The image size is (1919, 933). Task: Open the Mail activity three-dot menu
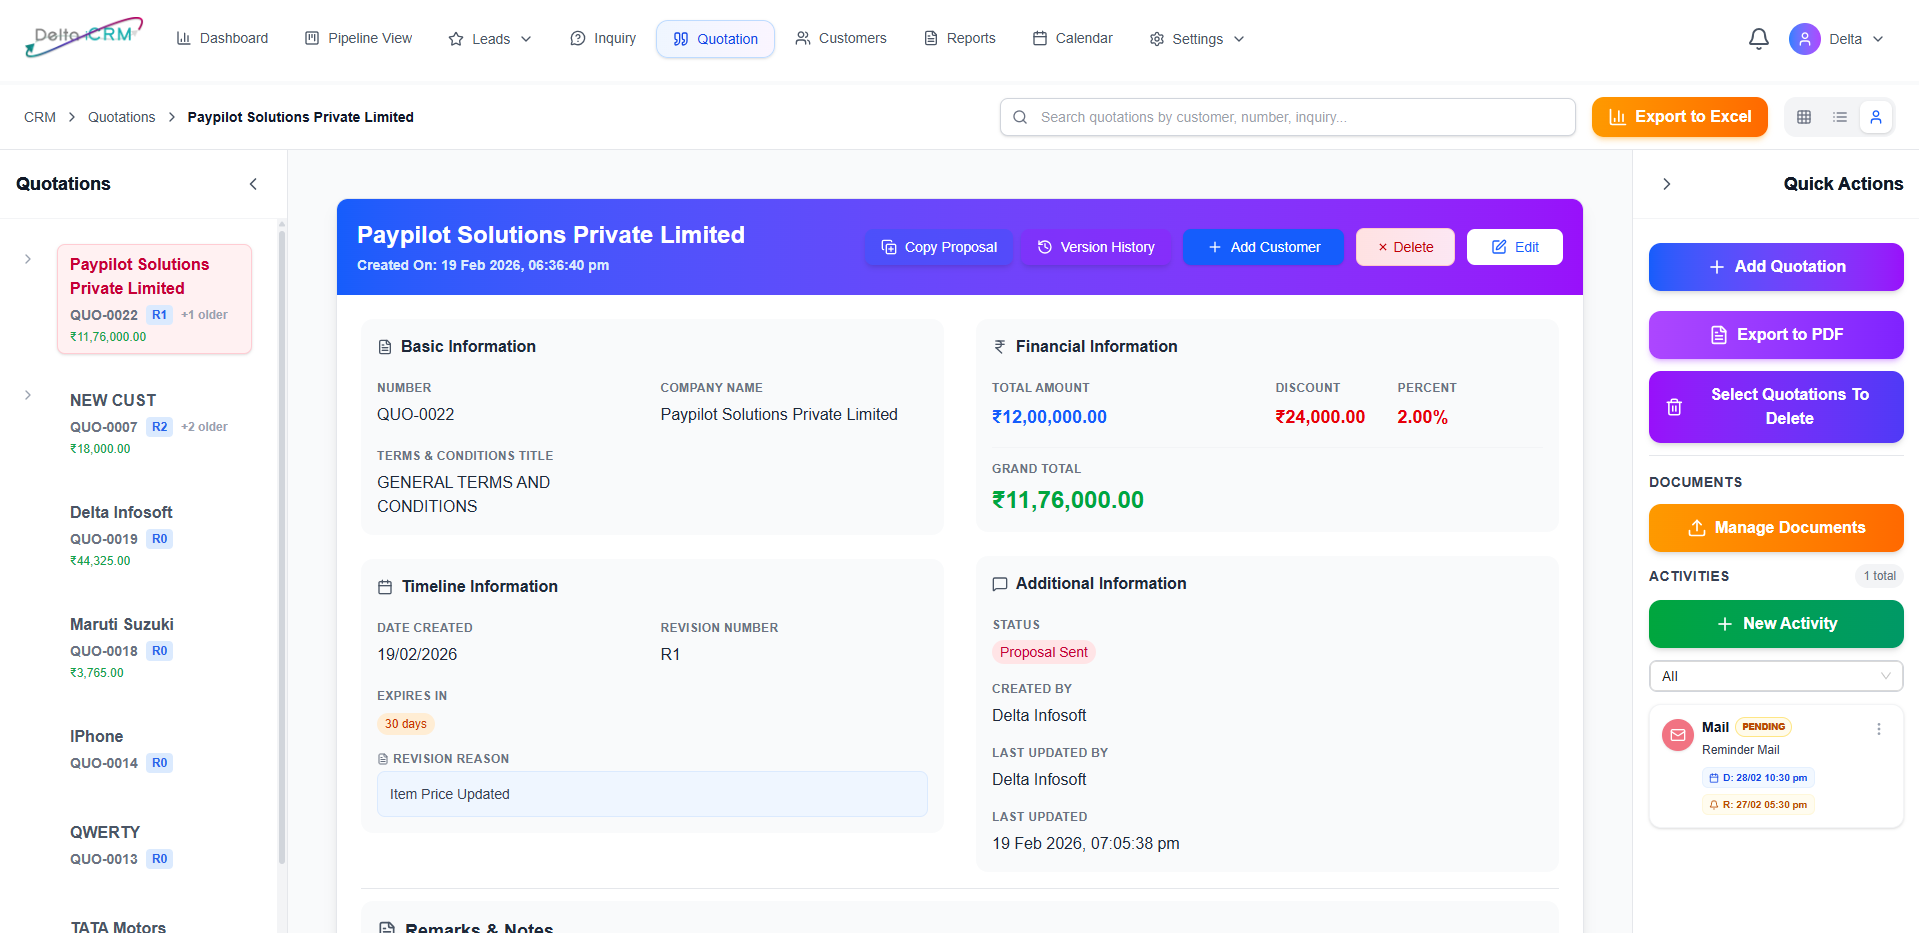click(1878, 729)
